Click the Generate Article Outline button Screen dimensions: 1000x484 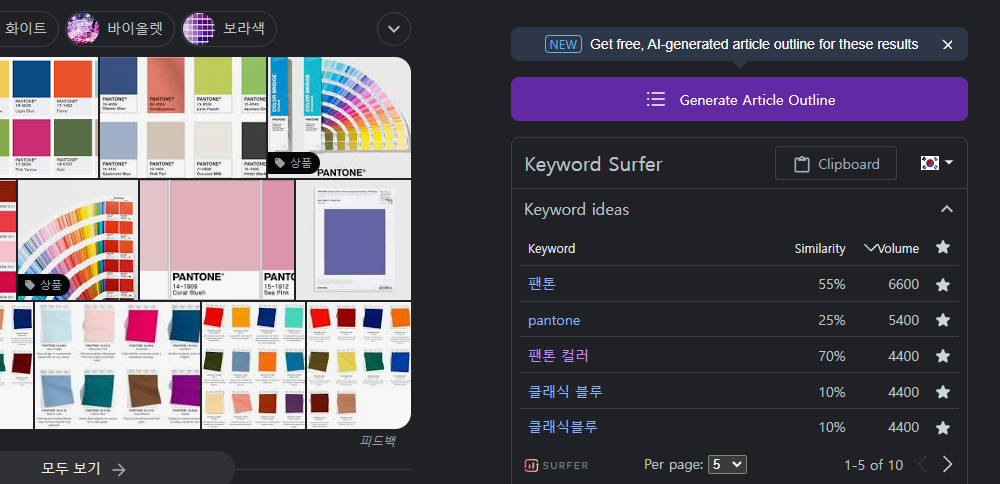[x=739, y=99]
